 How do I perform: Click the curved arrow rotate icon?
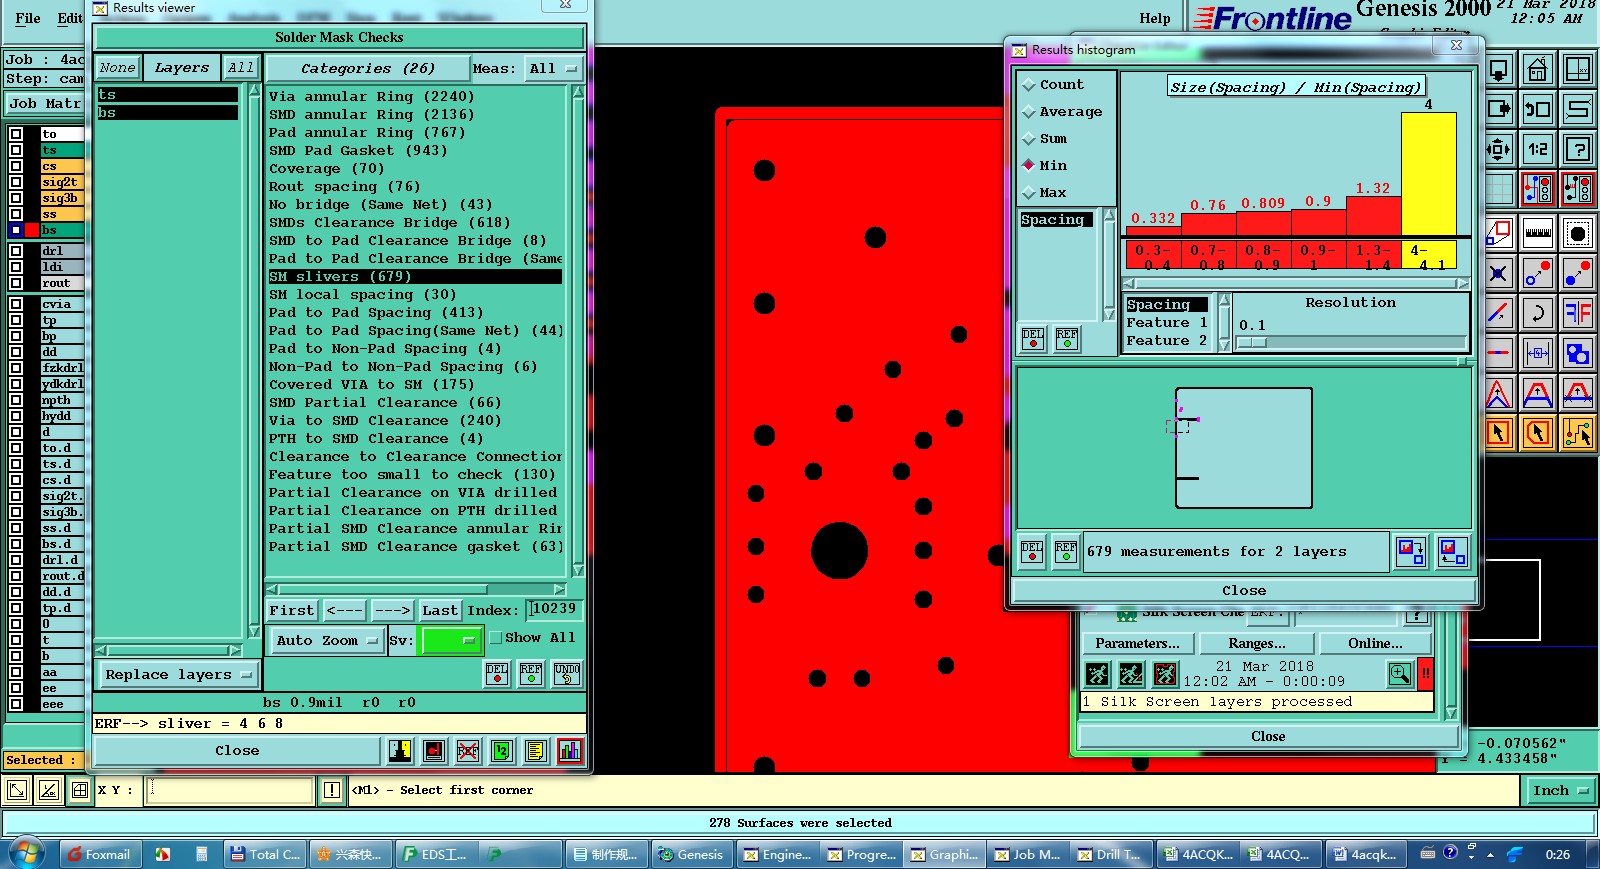tap(1537, 313)
